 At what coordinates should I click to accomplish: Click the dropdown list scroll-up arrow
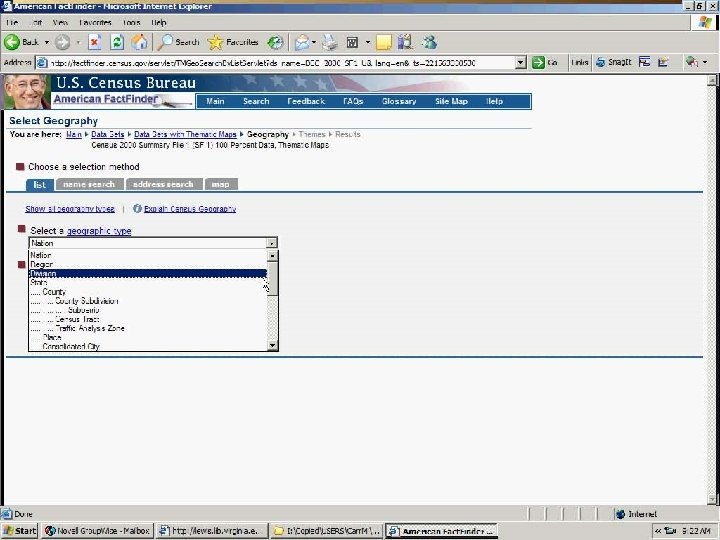[x=272, y=255]
